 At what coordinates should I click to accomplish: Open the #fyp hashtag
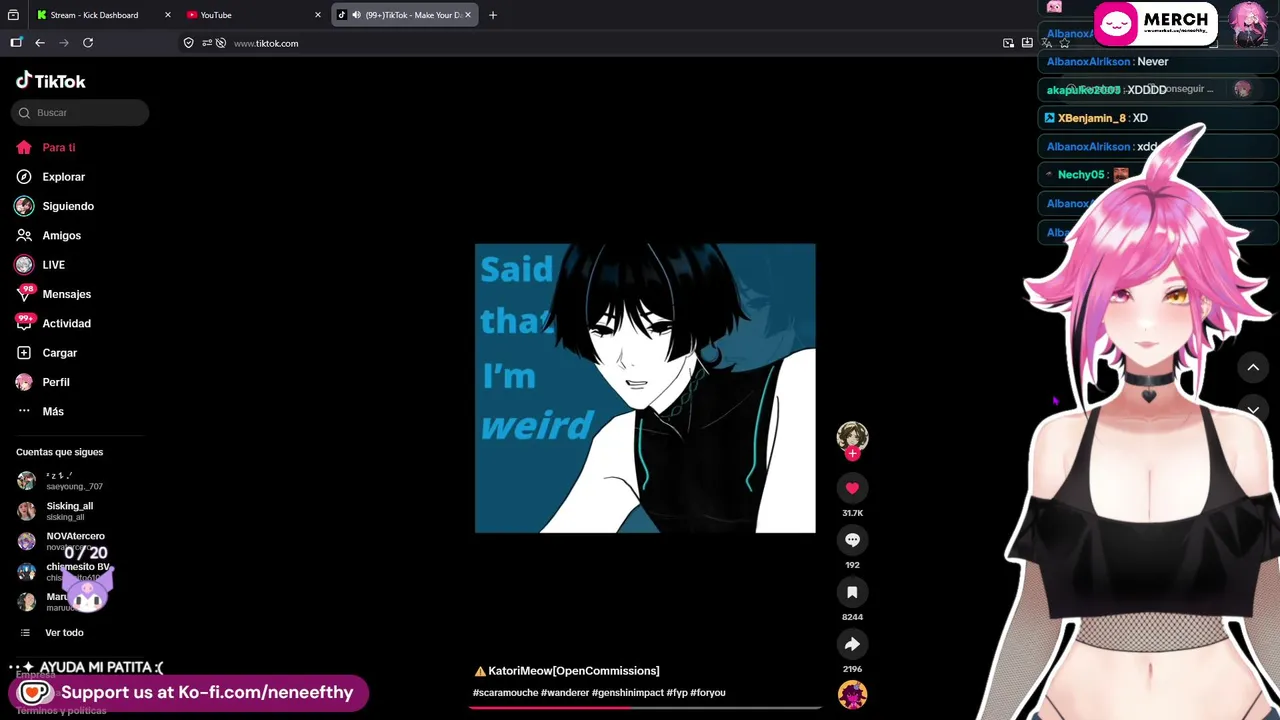tap(677, 693)
